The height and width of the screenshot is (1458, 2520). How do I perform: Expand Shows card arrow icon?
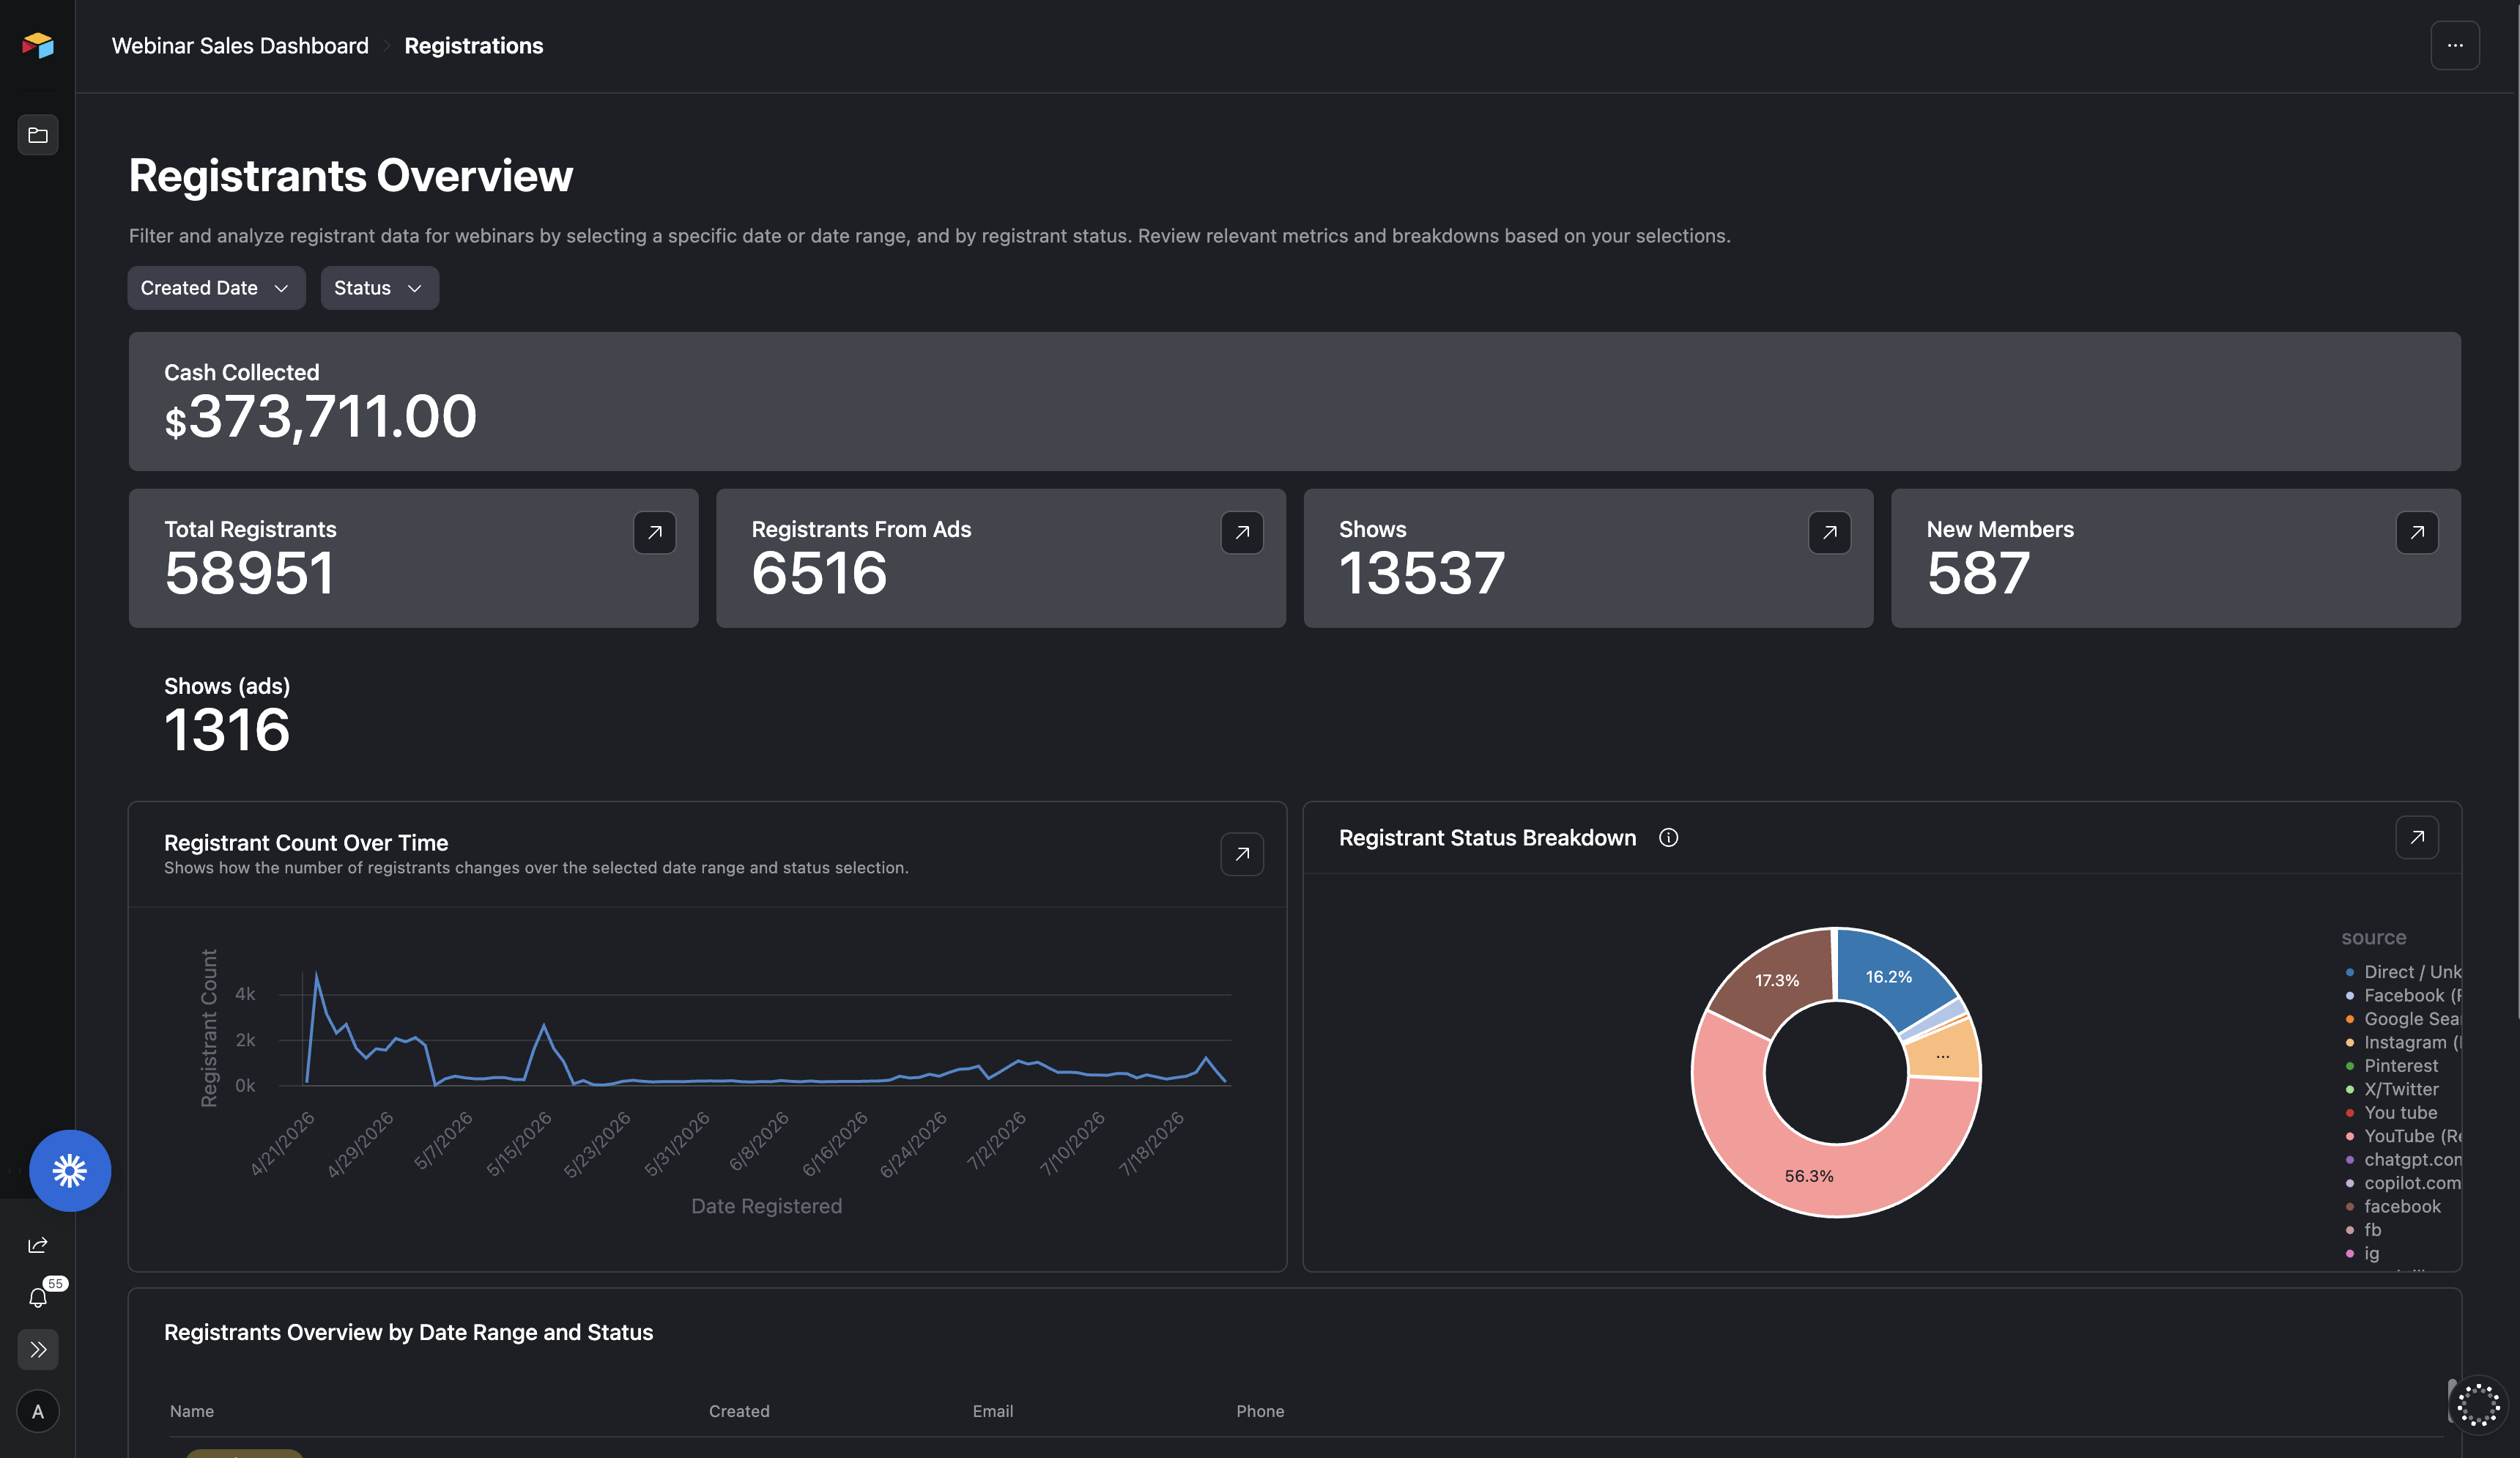tap(1829, 532)
